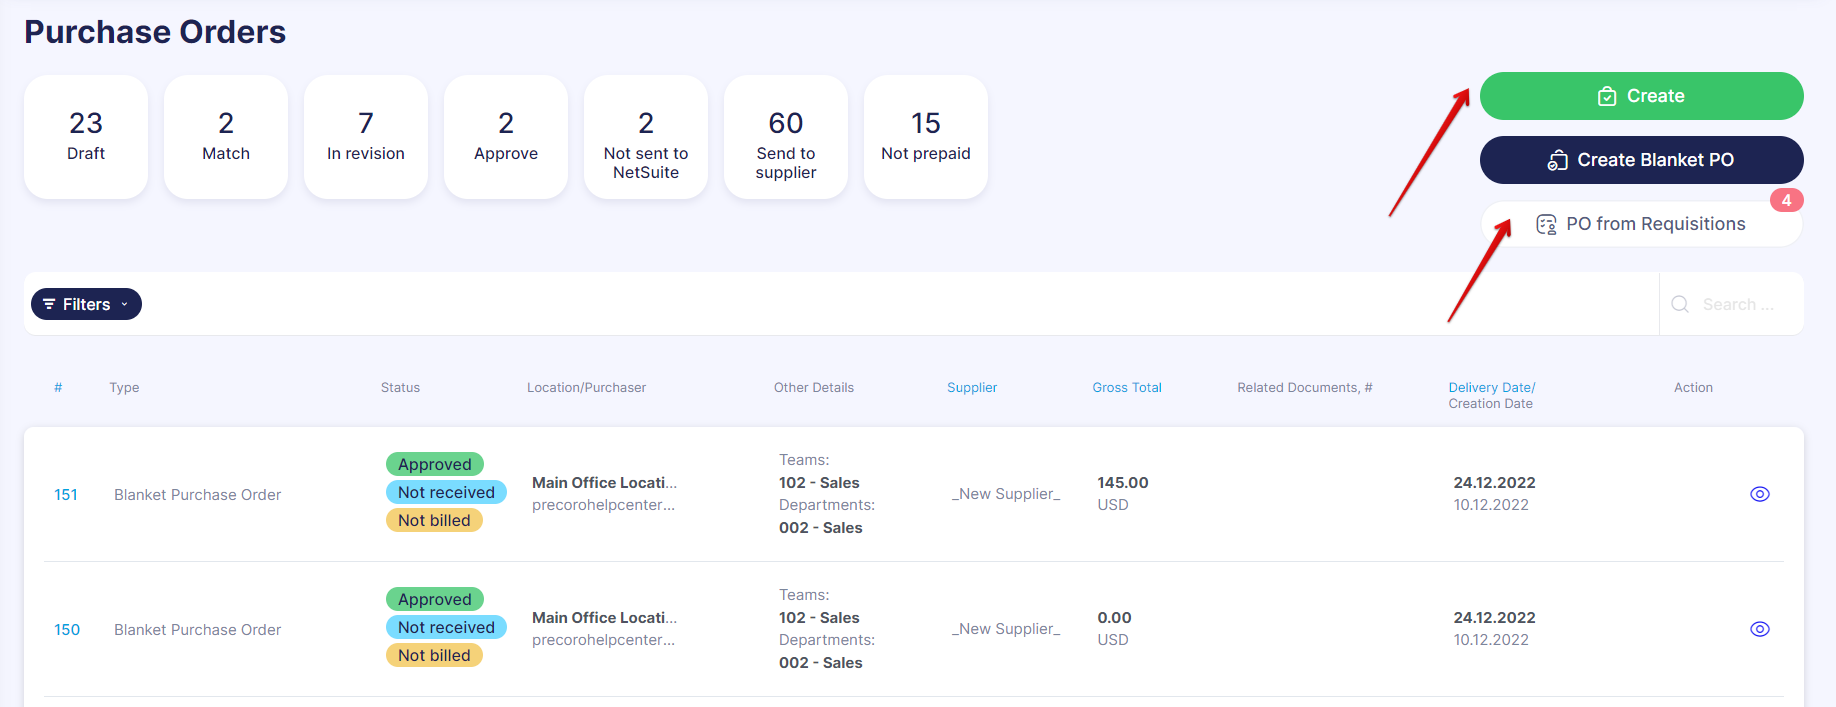Sort by Delivery Date column header
The width and height of the screenshot is (1836, 707).
click(1491, 387)
